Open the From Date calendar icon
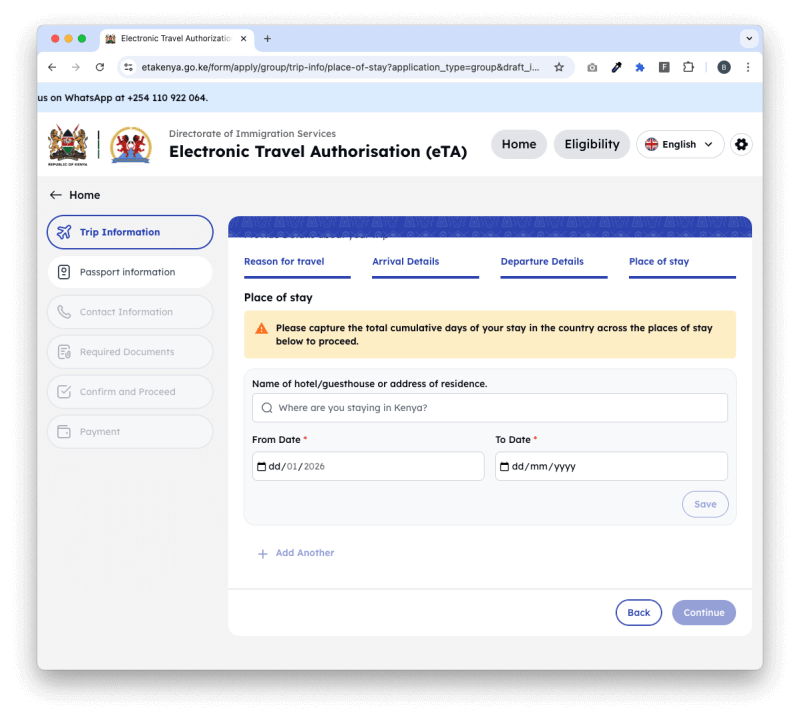Image resolution: width=800 pixels, height=719 pixels. 261,466
